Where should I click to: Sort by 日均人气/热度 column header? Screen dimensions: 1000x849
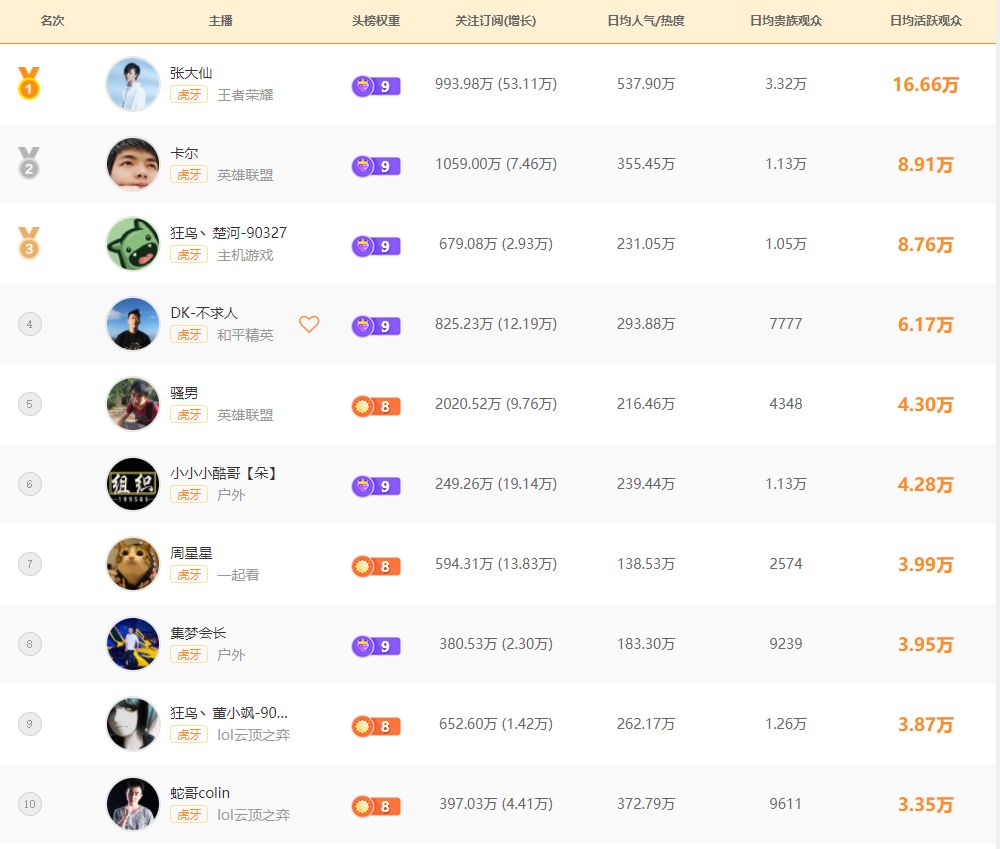point(646,21)
